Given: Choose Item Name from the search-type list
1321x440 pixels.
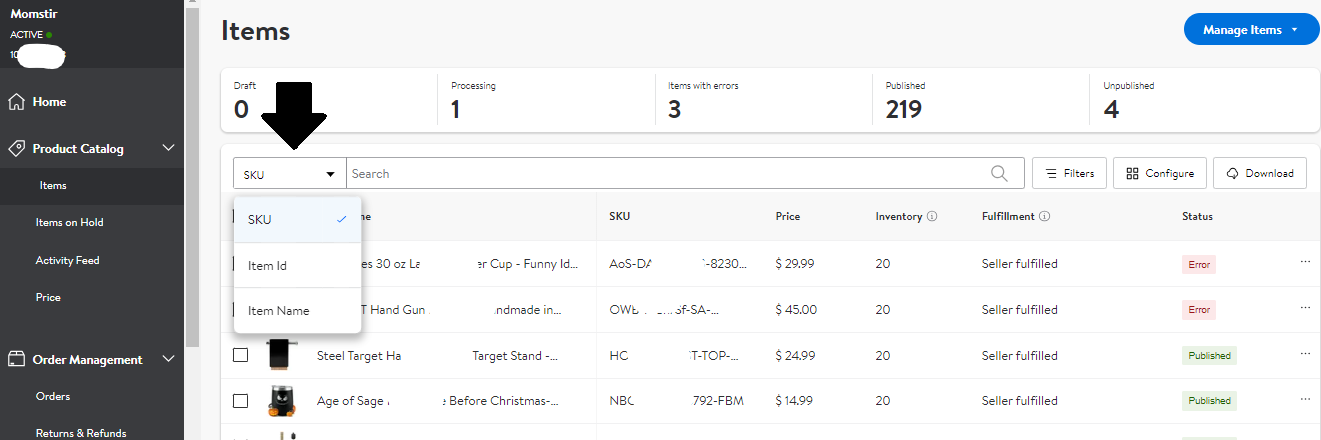Looking at the screenshot, I should 279,311.
